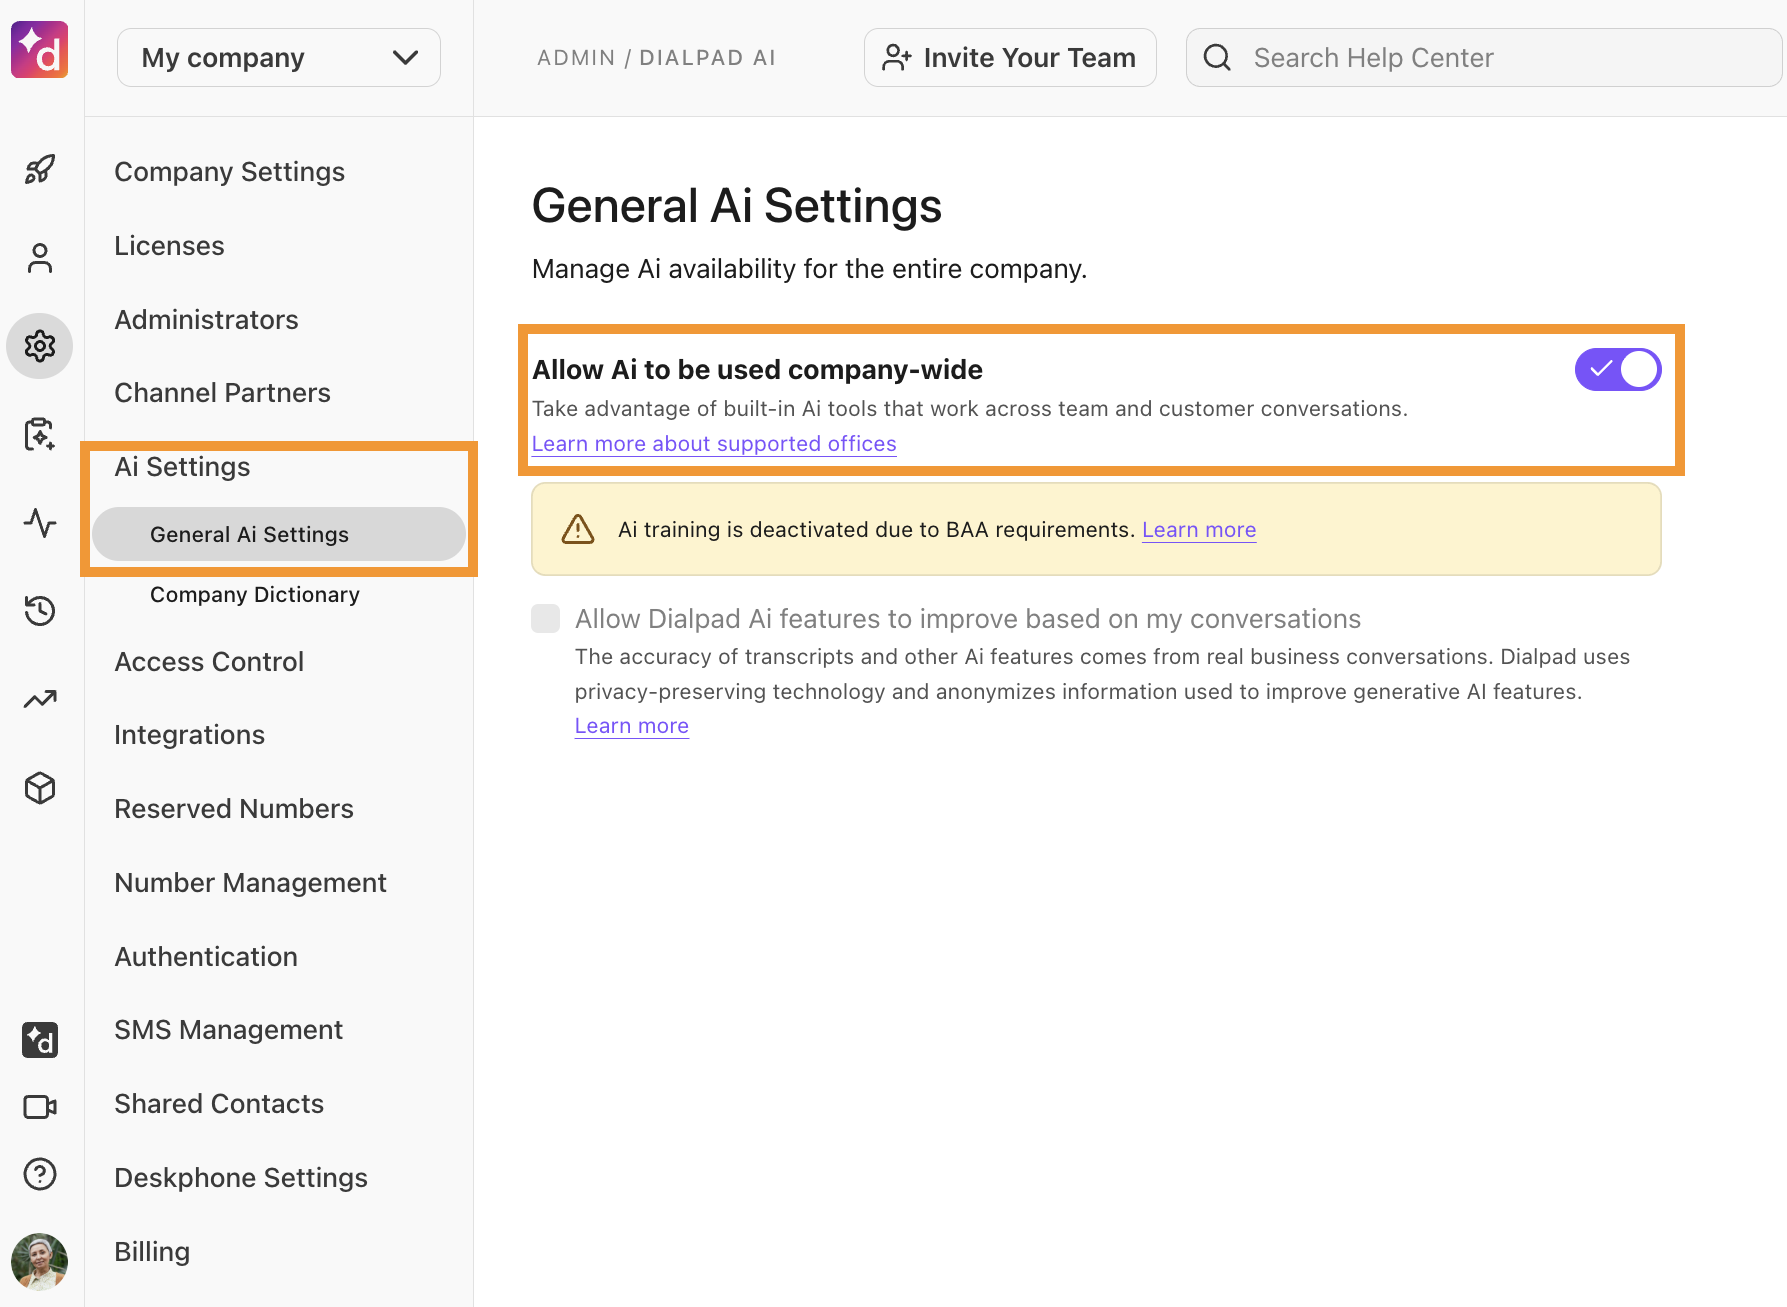The image size is (1787, 1307).
Task: Open the video camera meetings icon
Action: click(40, 1107)
